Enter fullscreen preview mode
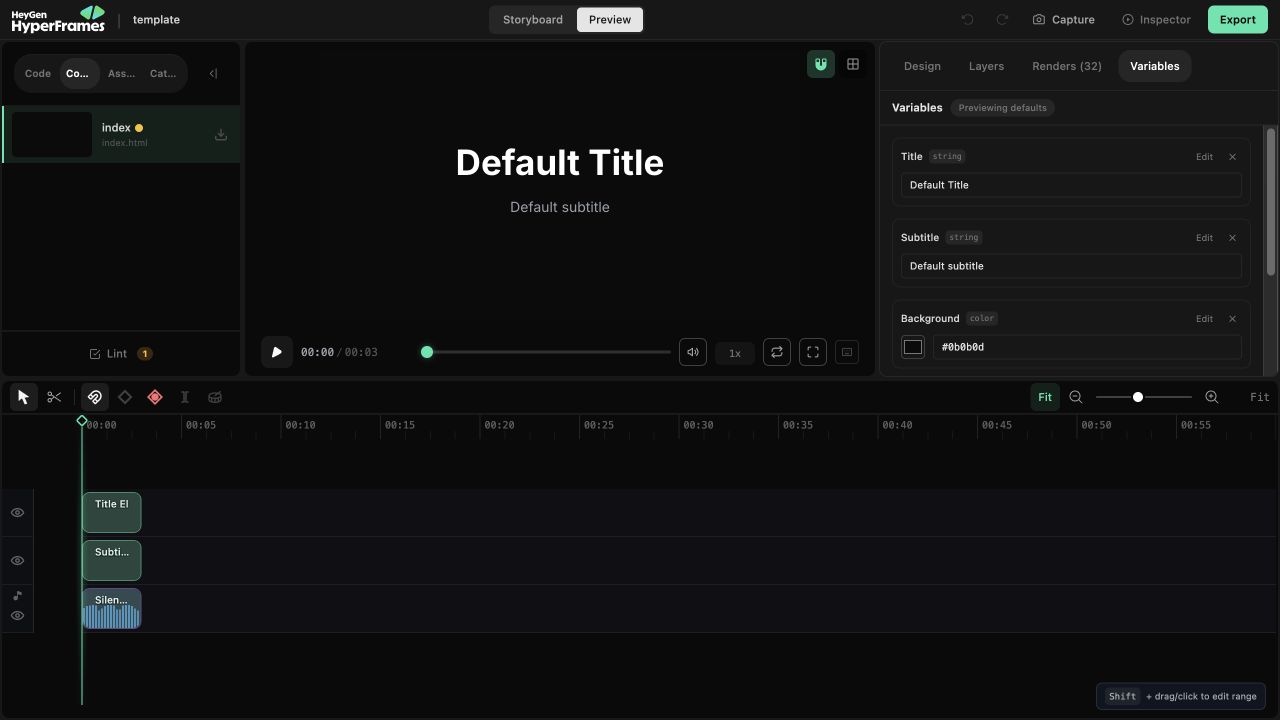Viewport: 1280px width, 720px height. [x=813, y=352]
